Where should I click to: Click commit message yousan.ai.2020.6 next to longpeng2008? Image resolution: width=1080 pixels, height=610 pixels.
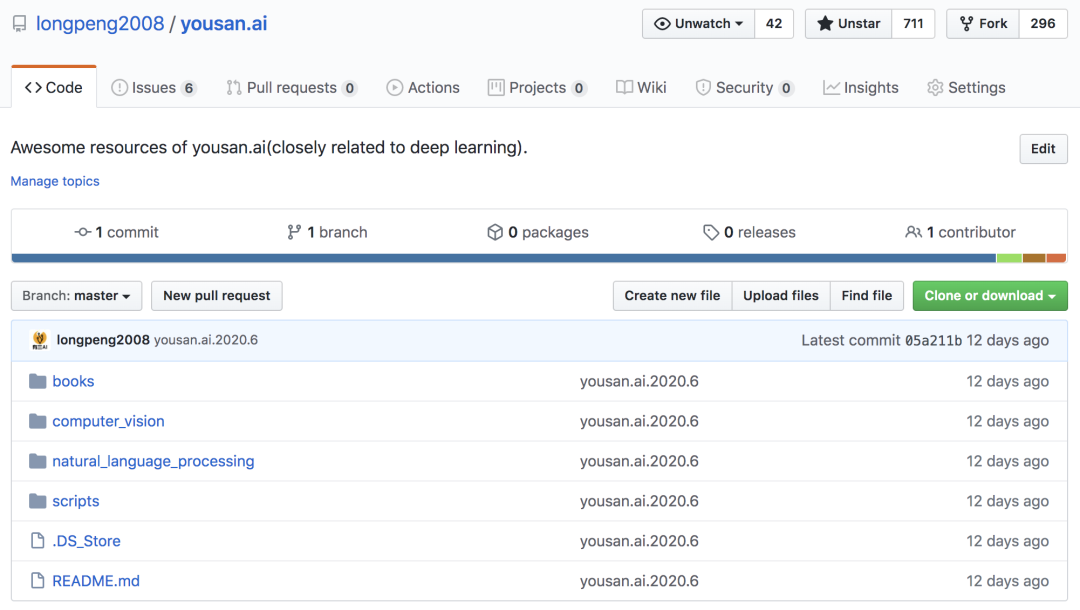pyautogui.click(x=206, y=340)
